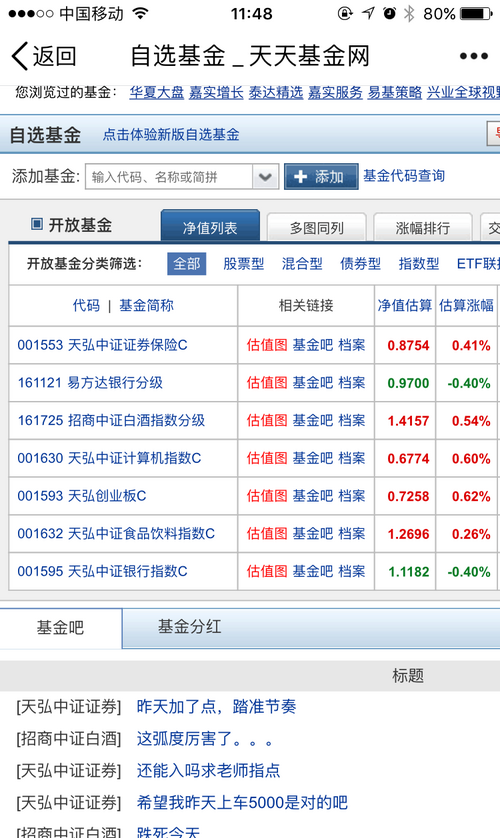Click net value 0.8754

[x=408, y=346]
